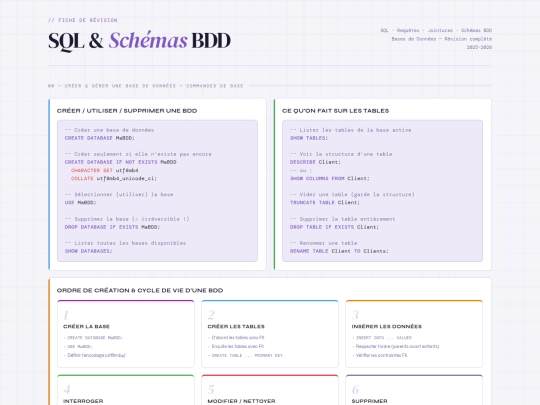This screenshot has width=540, height=405.
Task: Click bullet 'Vérifier les contraintes FK'
Action: click(382, 355)
